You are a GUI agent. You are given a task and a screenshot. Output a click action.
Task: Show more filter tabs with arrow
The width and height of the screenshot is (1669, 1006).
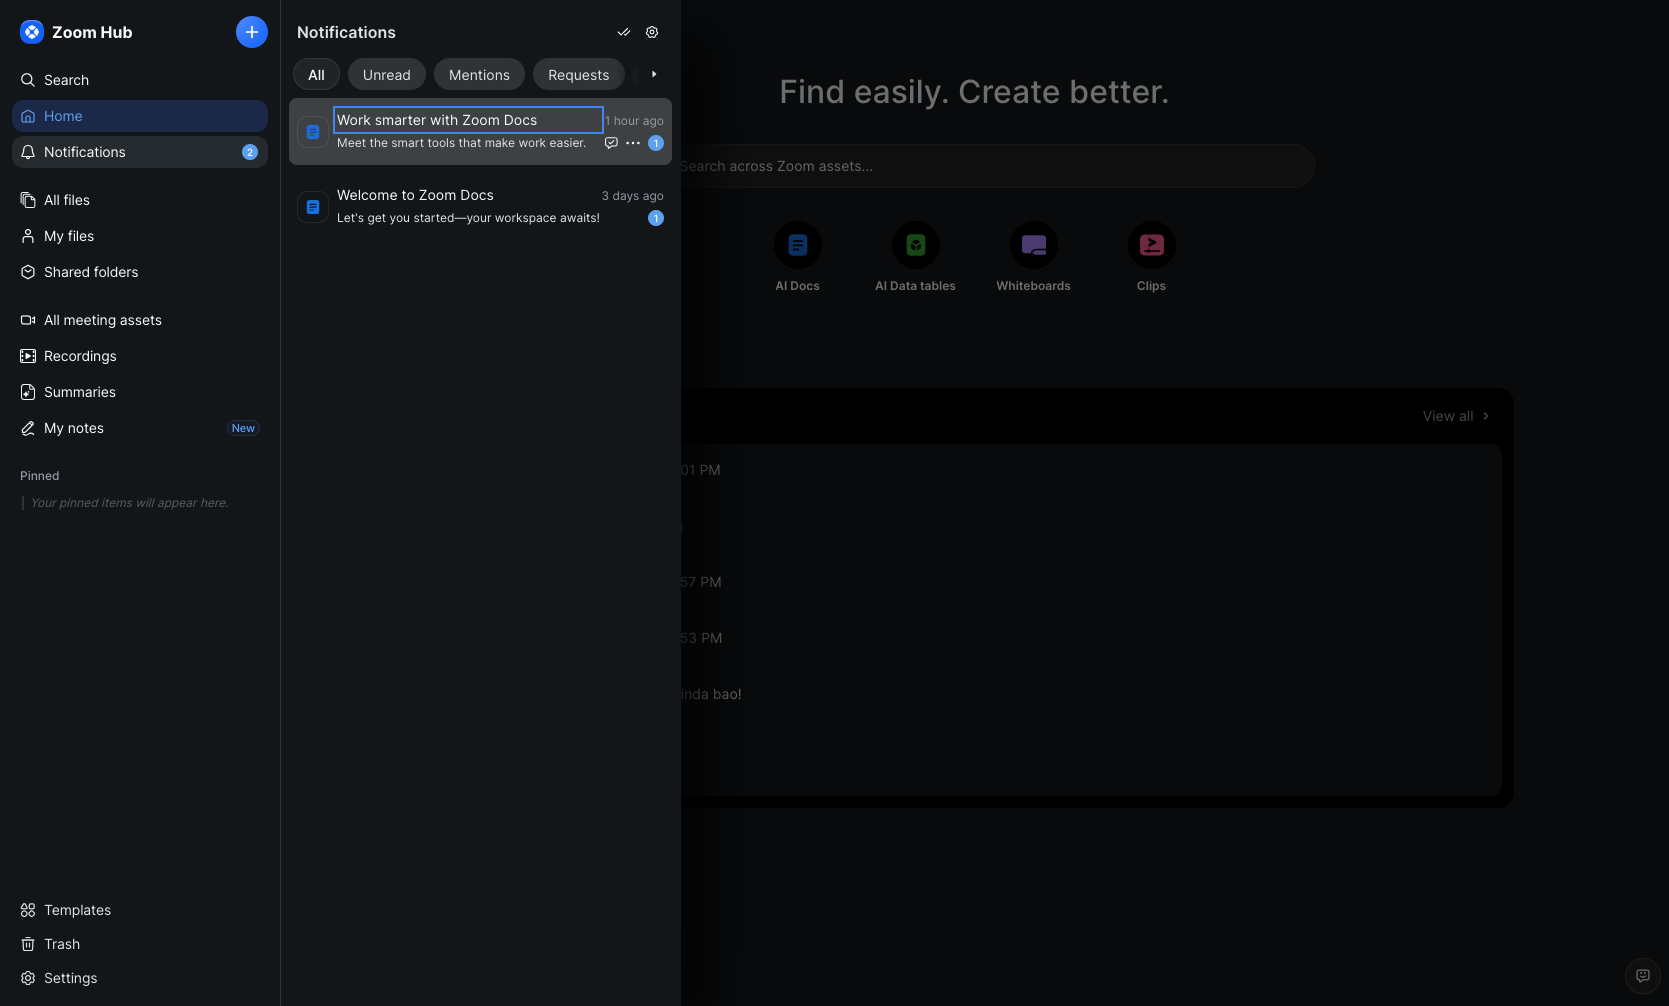654,74
